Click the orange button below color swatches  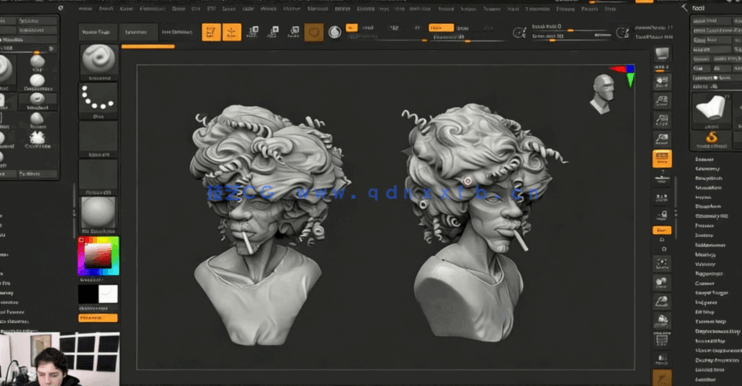point(98,318)
